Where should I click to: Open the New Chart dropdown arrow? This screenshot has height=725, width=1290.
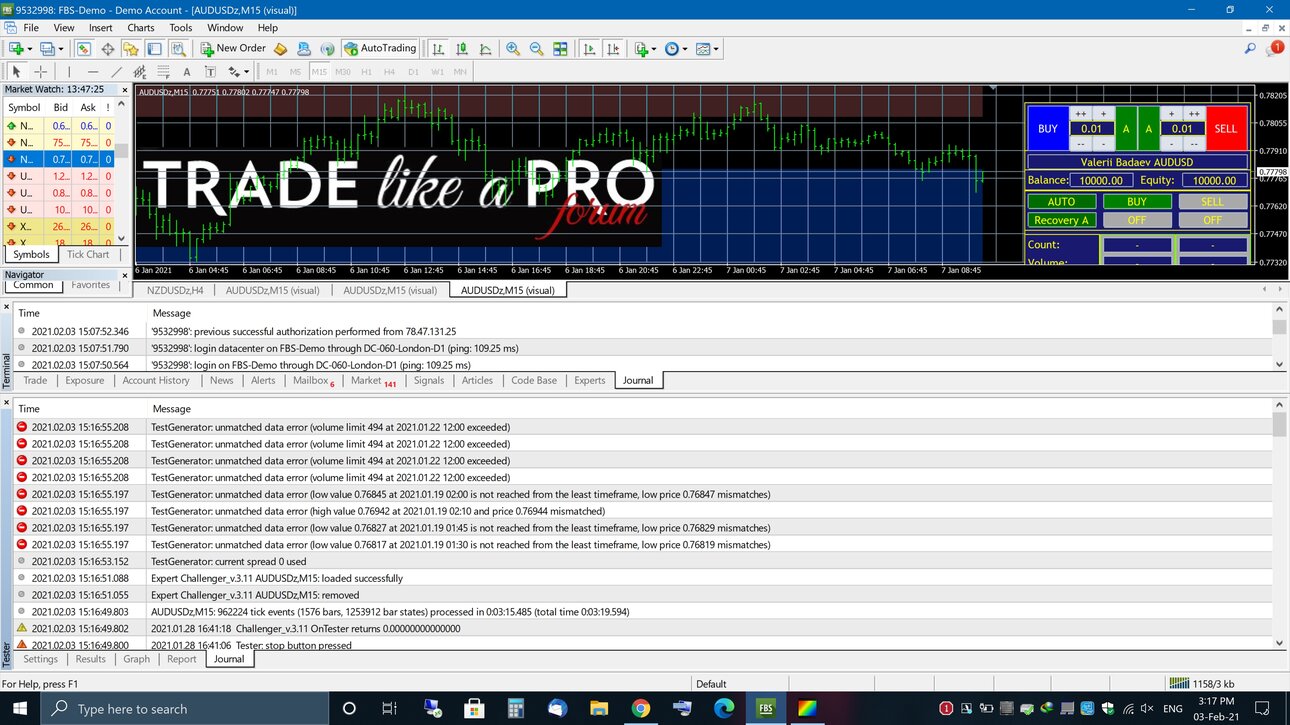tap(30, 48)
